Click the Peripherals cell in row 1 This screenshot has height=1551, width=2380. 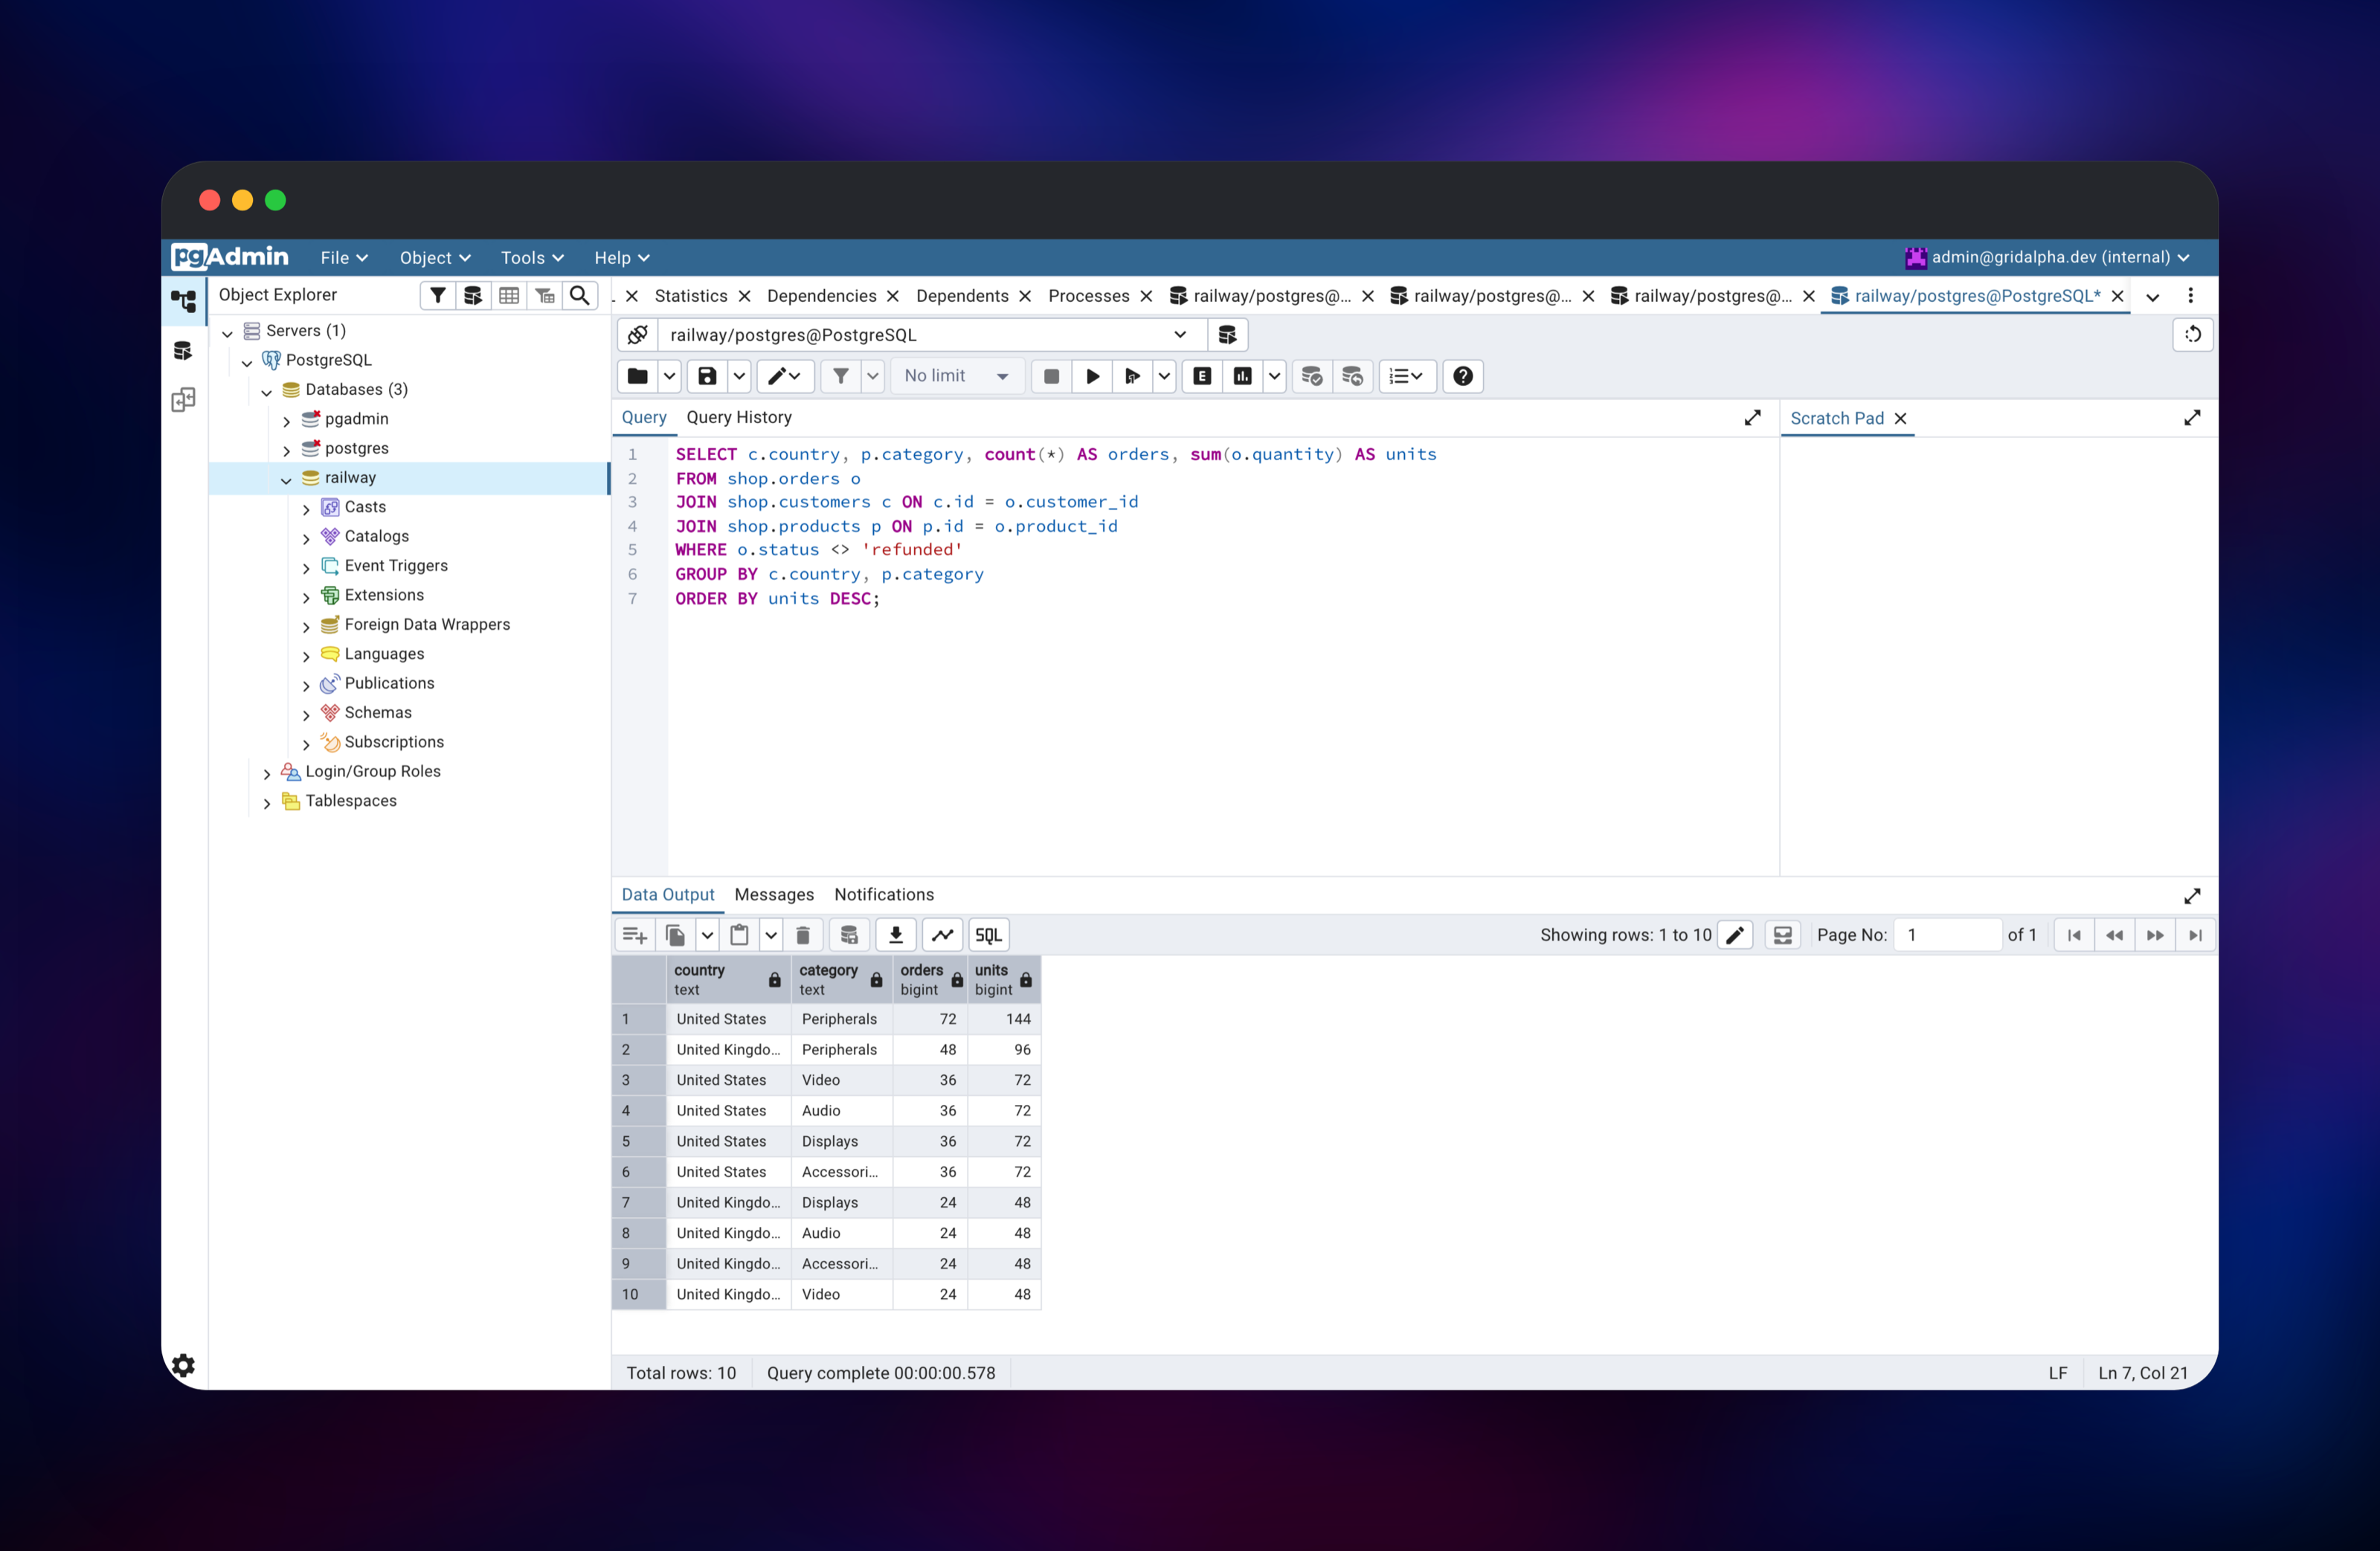click(x=842, y=1019)
